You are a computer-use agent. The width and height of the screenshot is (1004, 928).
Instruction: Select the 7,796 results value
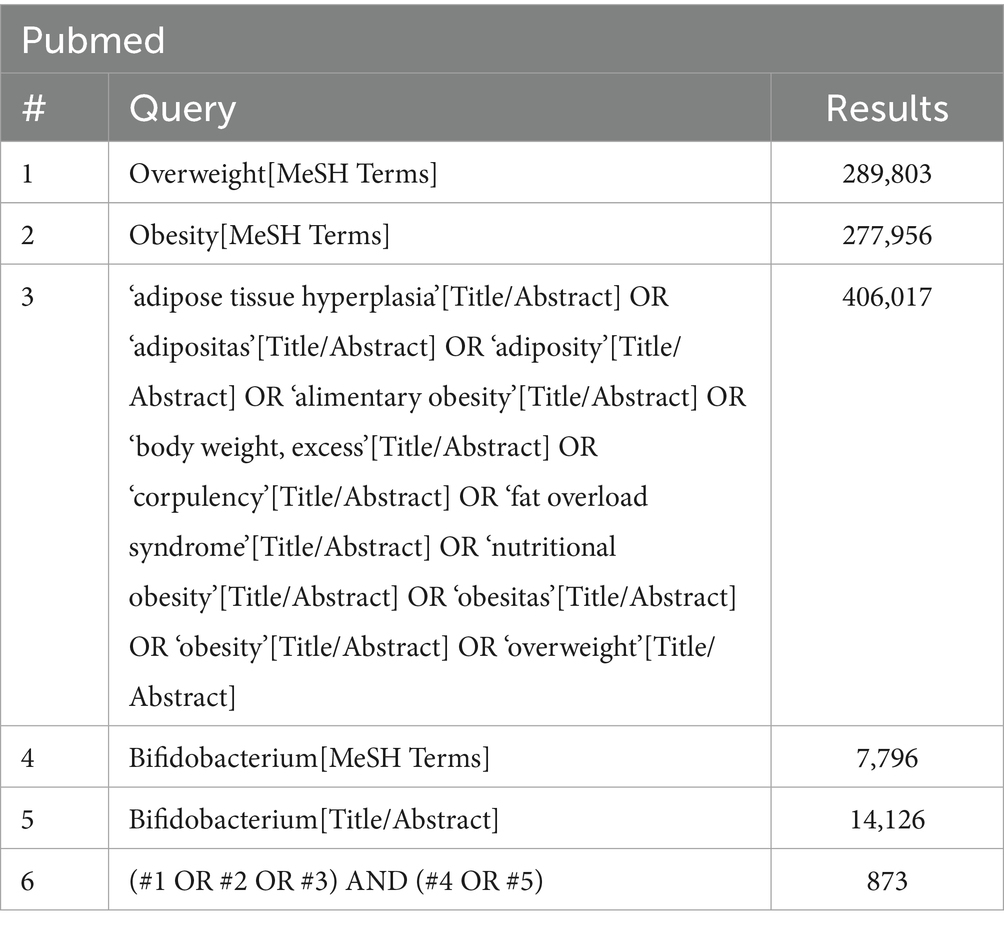click(x=886, y=759)
